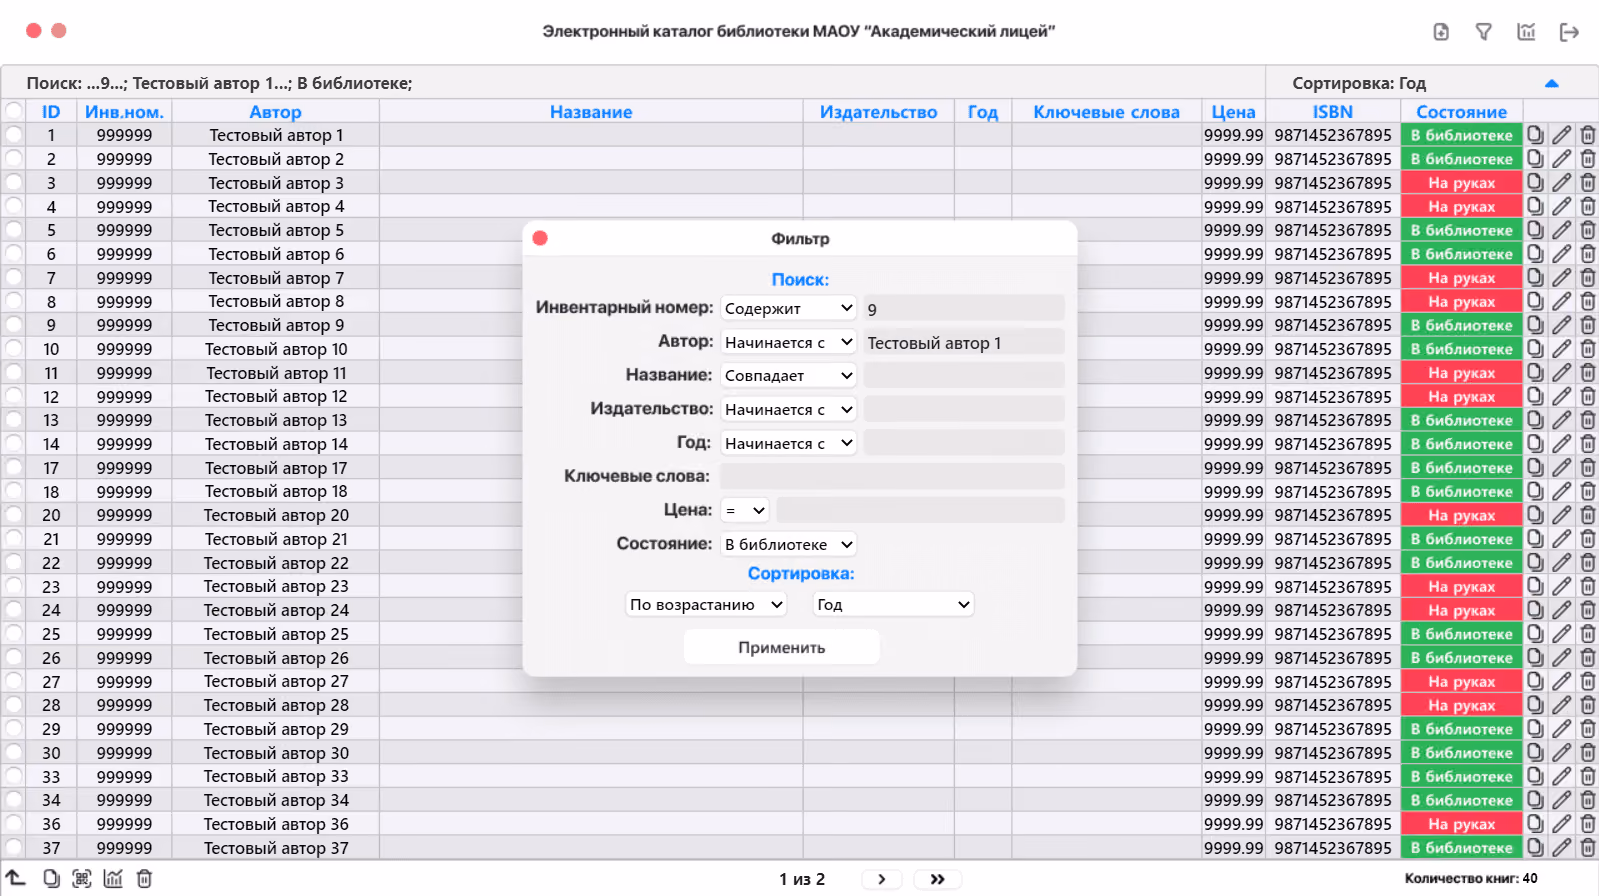Viewport: 1599px width, 896px height.
Task: Sort table by Название column header
Action: point(591,112)
